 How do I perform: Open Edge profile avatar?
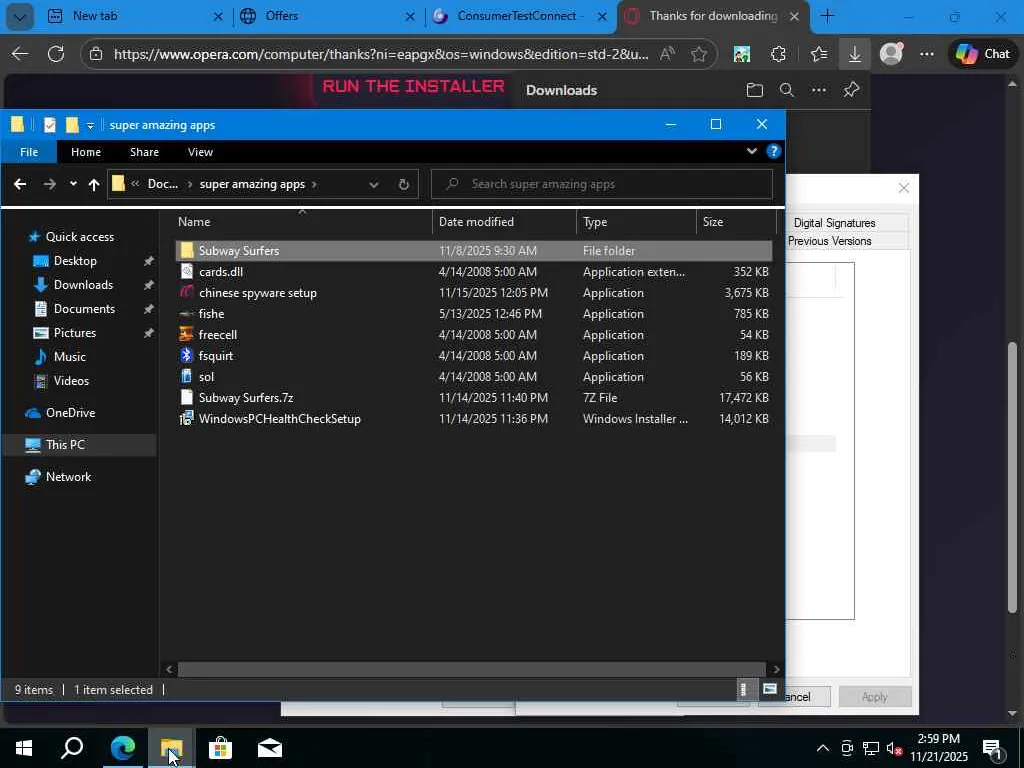coord(891,54)
